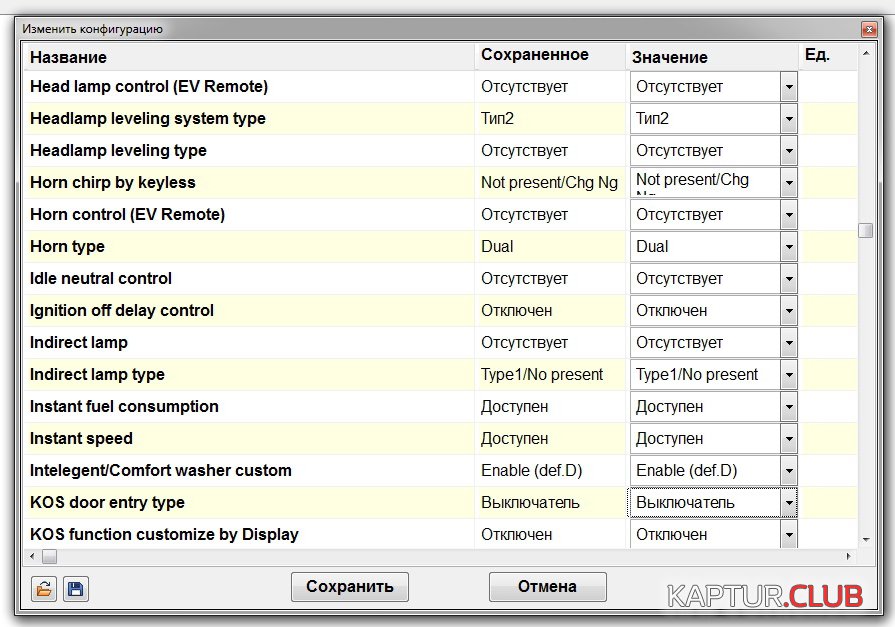Open Horn chirp by keyless dropdown
This screenshot has height=627, width=895.
point(789,183)
